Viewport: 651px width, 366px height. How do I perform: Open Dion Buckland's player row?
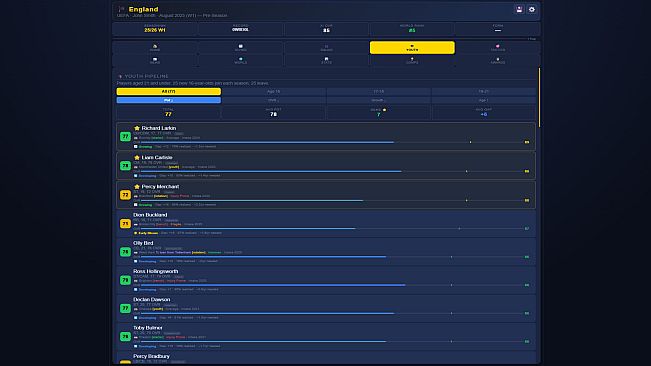pyautogui.click(x=326, y=223)
